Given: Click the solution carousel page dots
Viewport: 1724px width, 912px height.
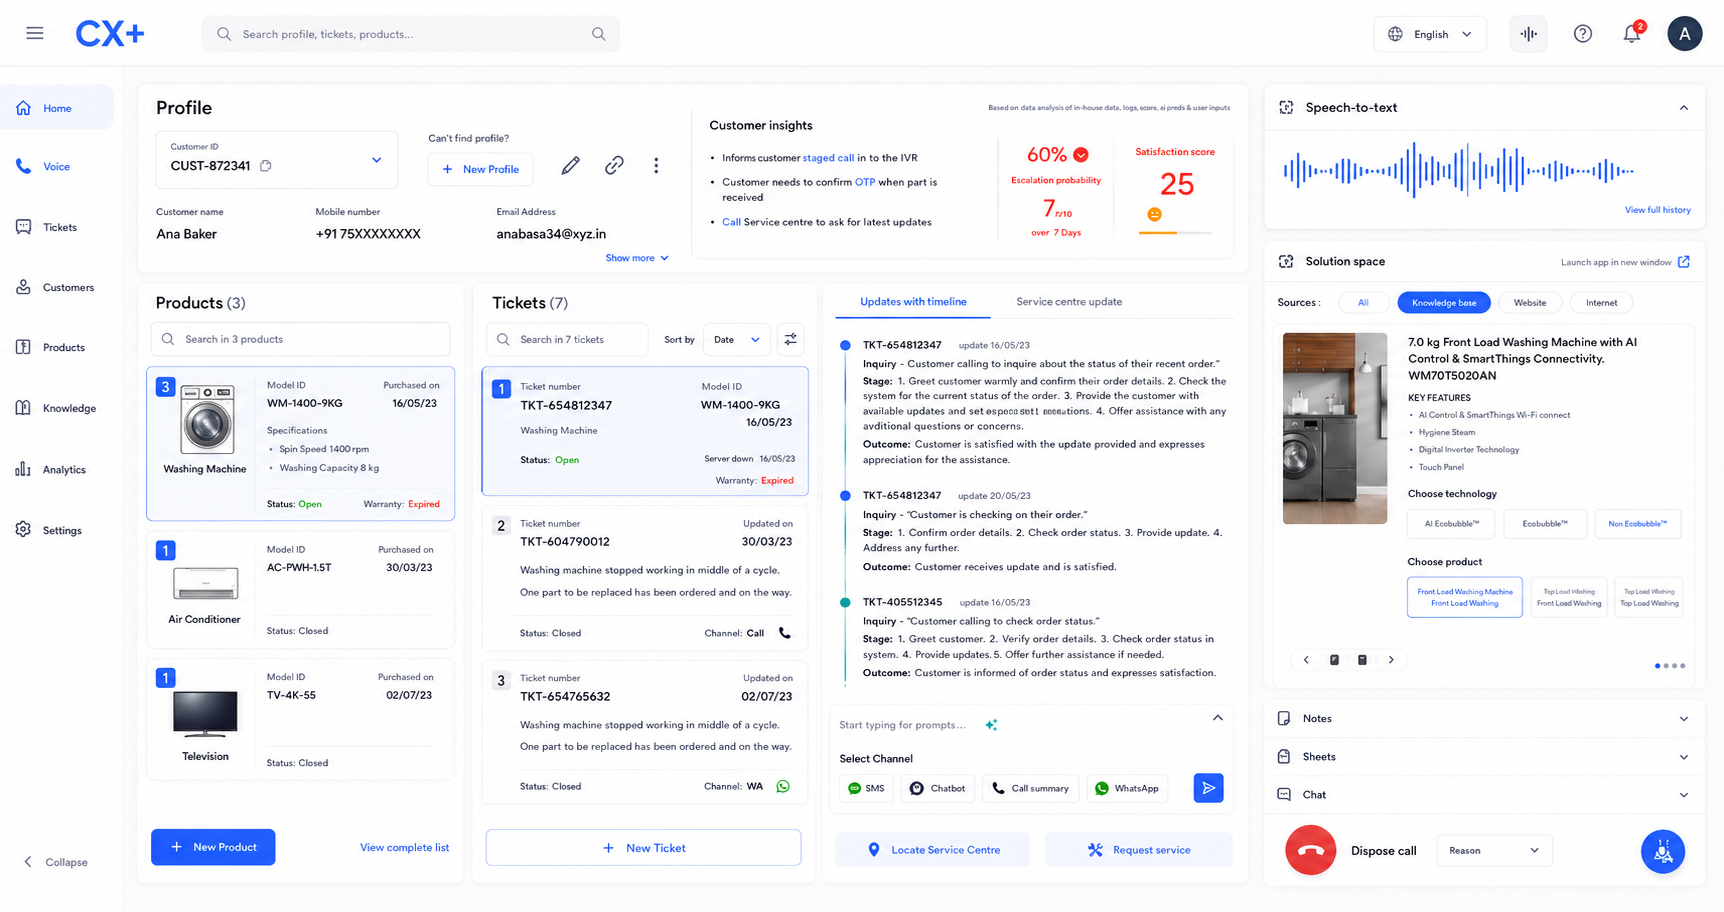Looking at the screenshot, I should [1670, 666].
